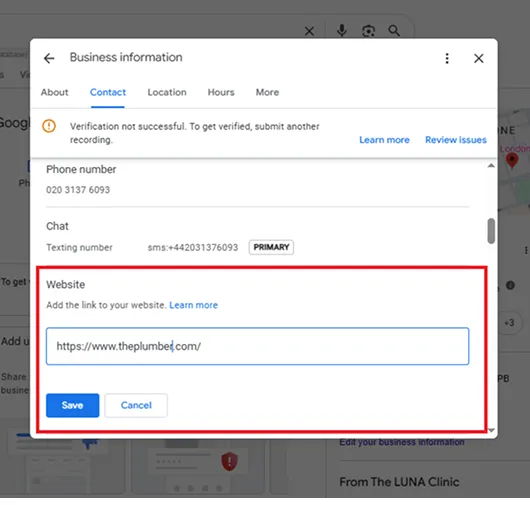Click Learn more under Website heading

pyautogui.click(x=193, y=305)
